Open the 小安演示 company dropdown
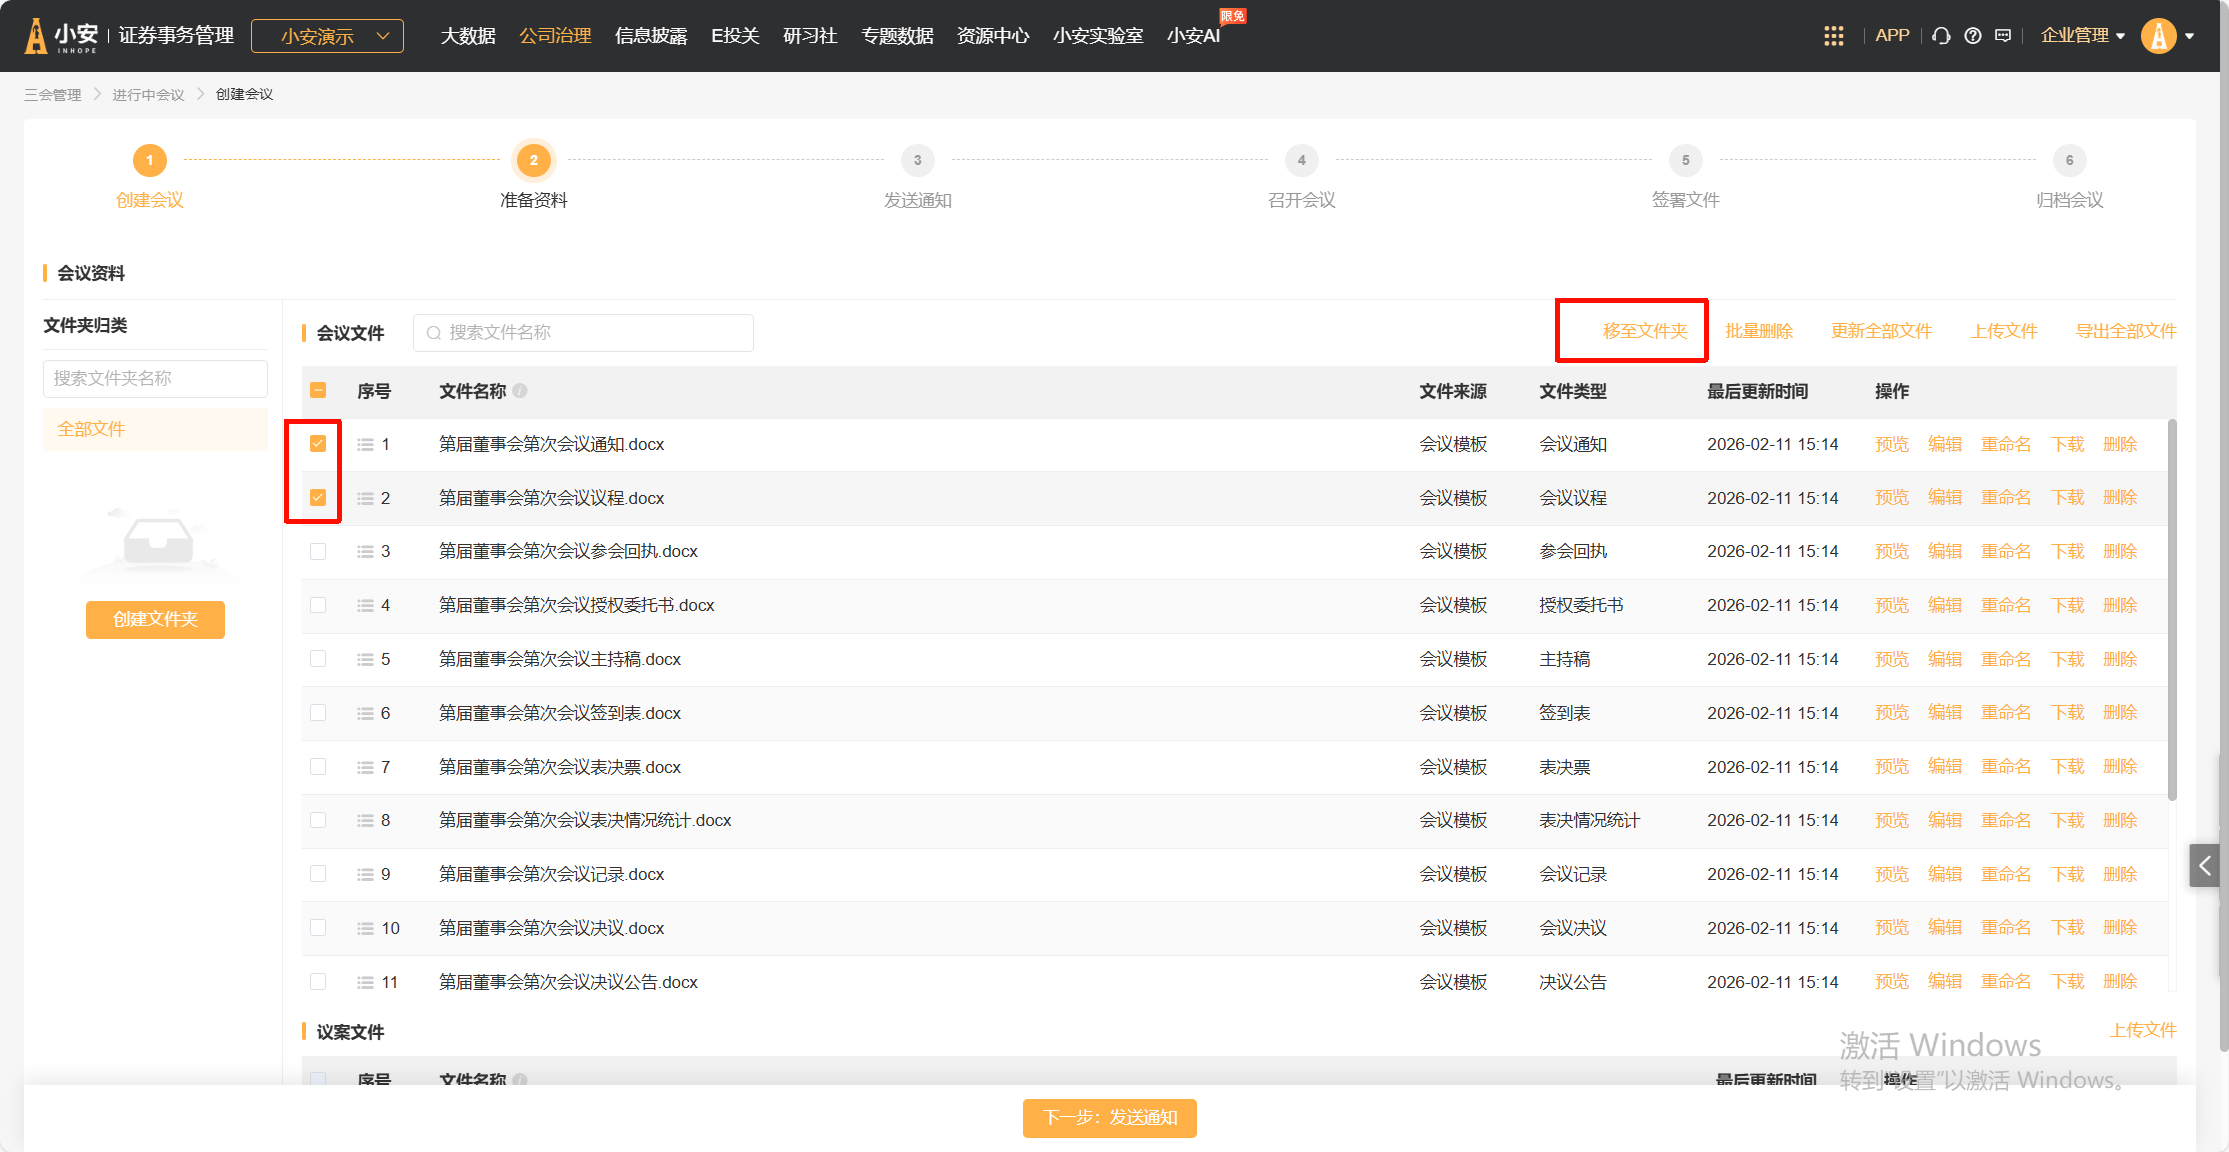 click(327, 36)
